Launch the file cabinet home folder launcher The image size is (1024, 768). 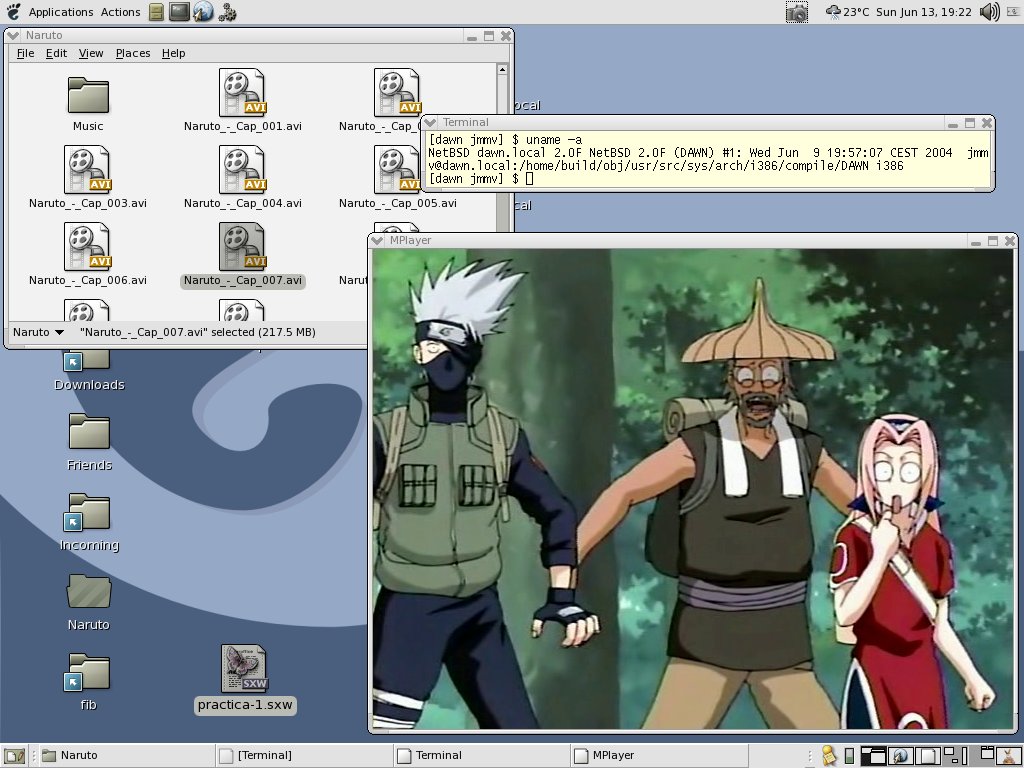156,12
